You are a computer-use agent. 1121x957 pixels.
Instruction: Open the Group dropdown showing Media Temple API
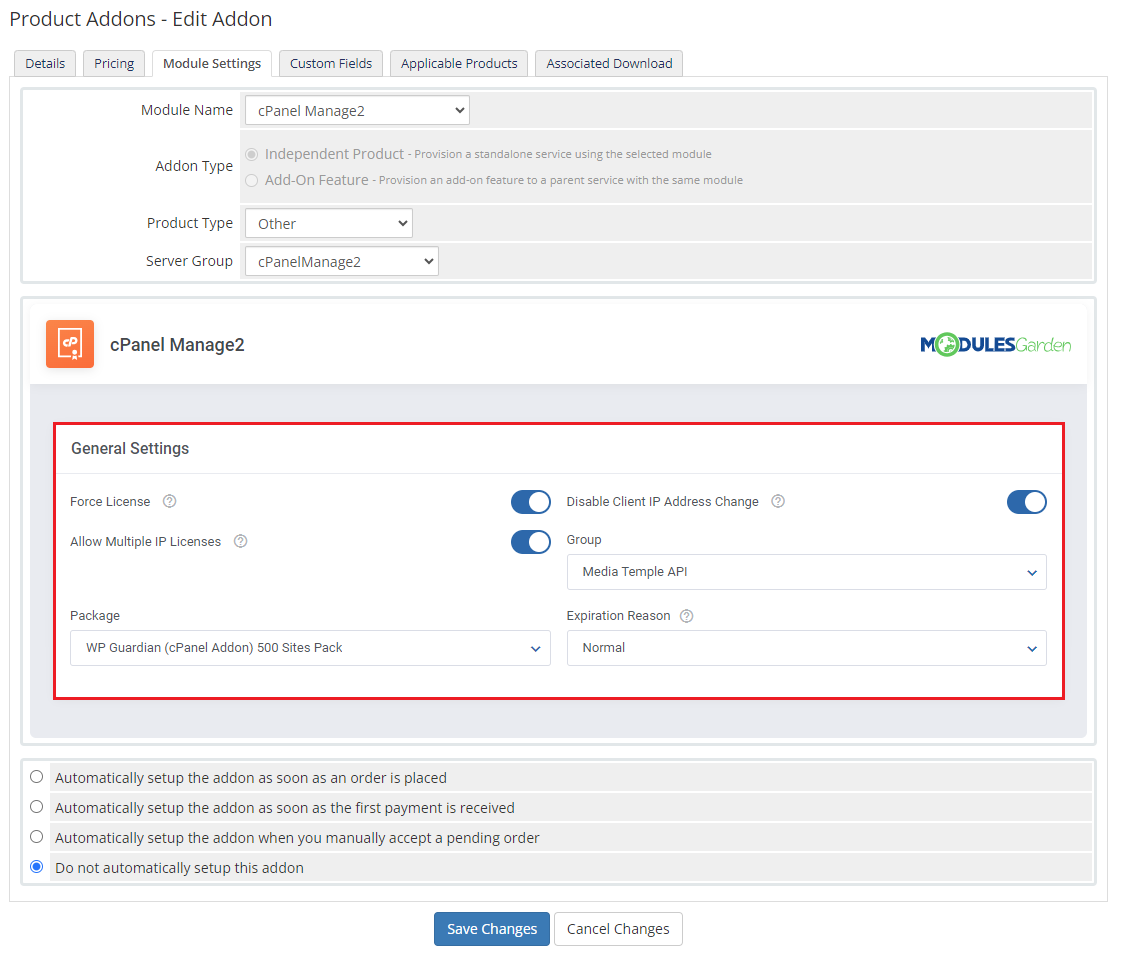click(x=806, y=572)
